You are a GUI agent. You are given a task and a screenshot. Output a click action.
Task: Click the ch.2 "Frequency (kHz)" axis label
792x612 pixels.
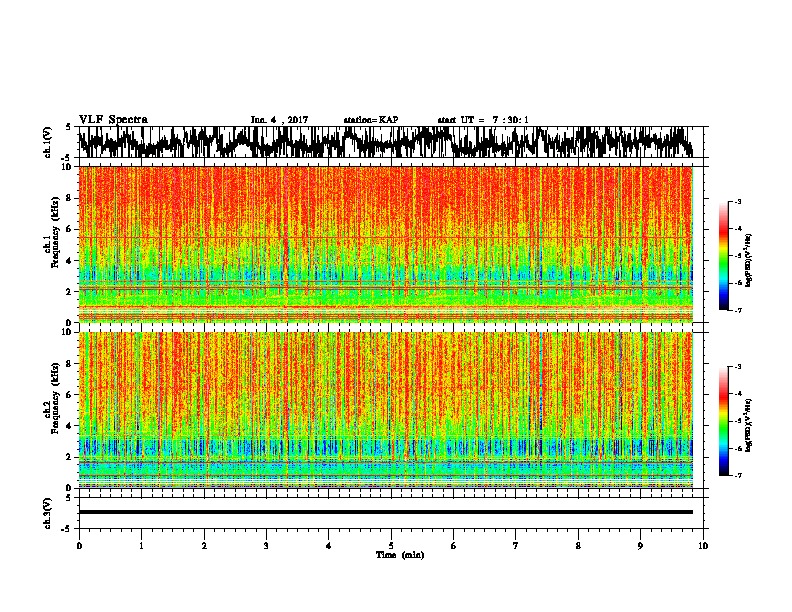point(56,398)
